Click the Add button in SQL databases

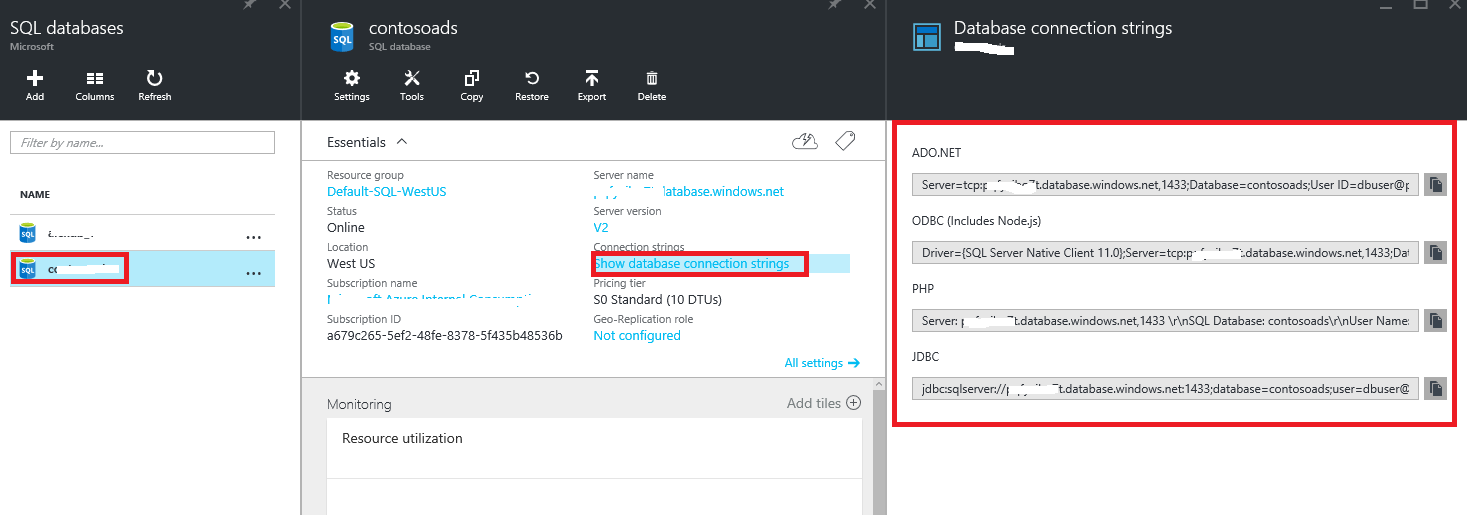[35, 85]
